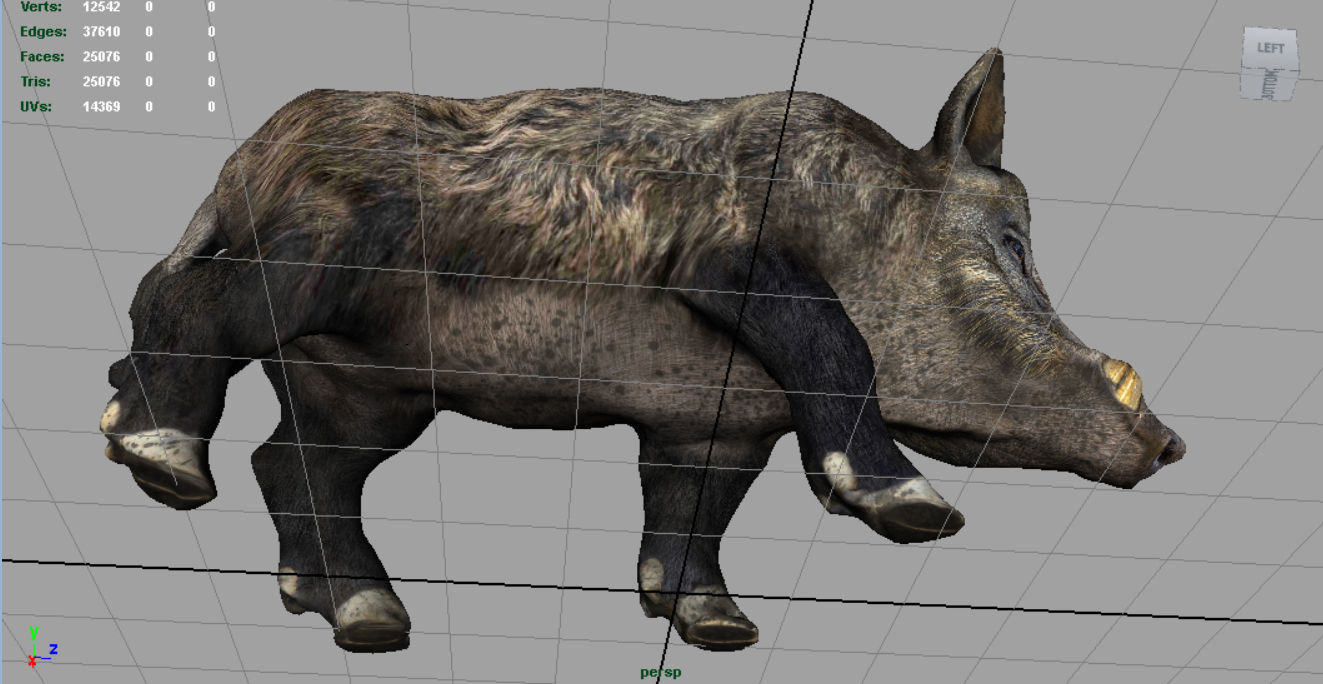Select the "UVs:" heads-up label
Viewport: 1323px width, 684px height.
coord(36,106)
